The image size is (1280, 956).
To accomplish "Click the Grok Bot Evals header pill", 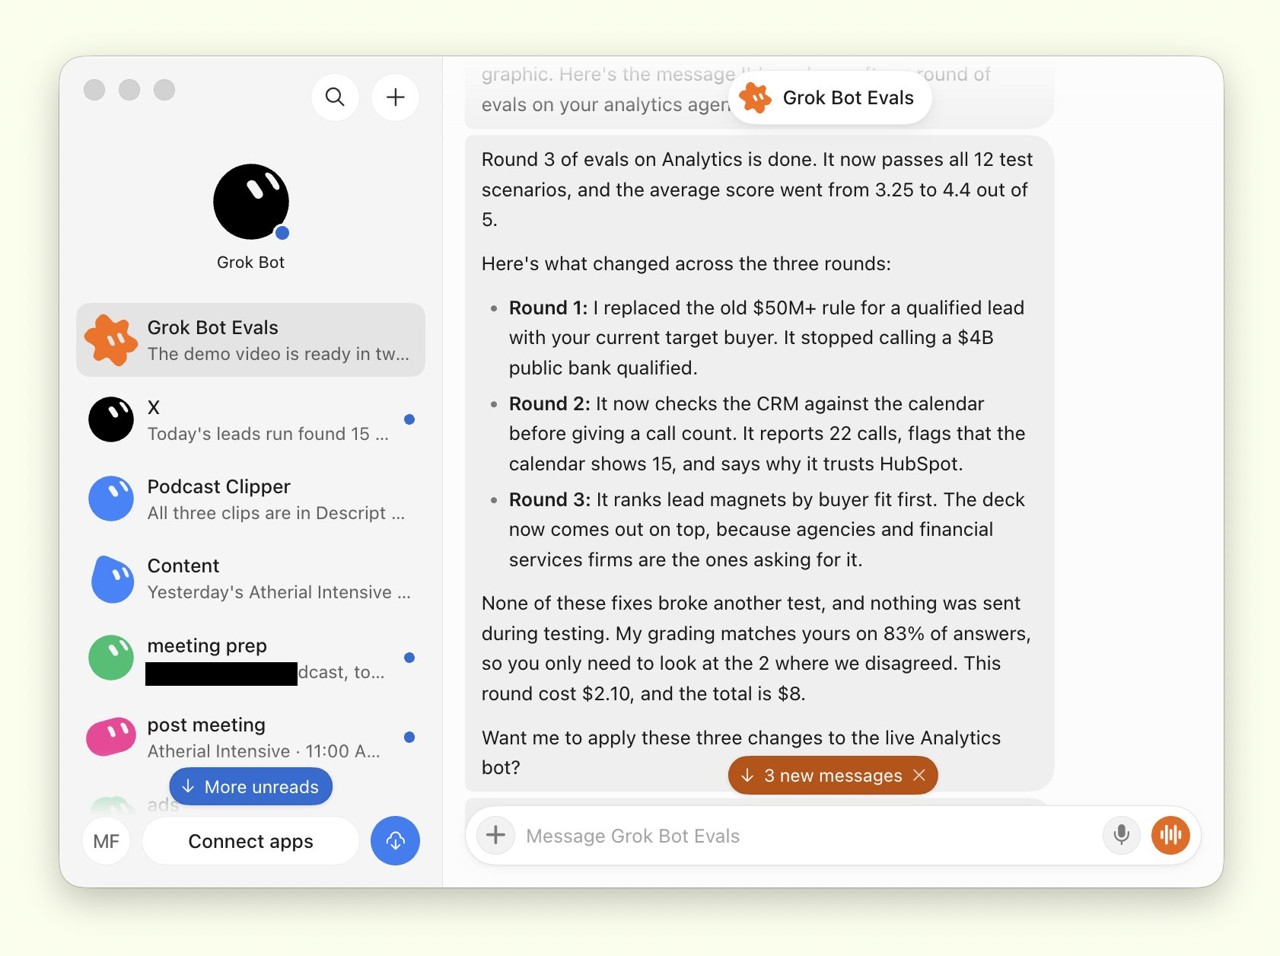I will (x=830, y=98).
